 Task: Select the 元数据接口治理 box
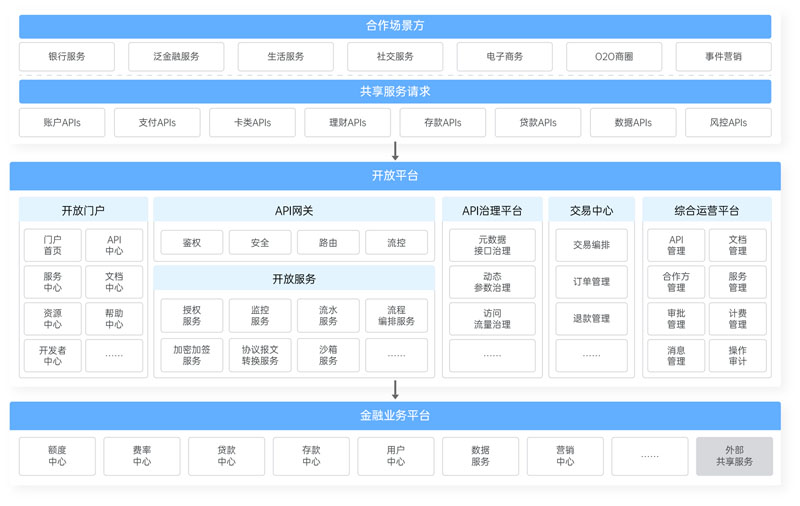[x=492, y=246]
